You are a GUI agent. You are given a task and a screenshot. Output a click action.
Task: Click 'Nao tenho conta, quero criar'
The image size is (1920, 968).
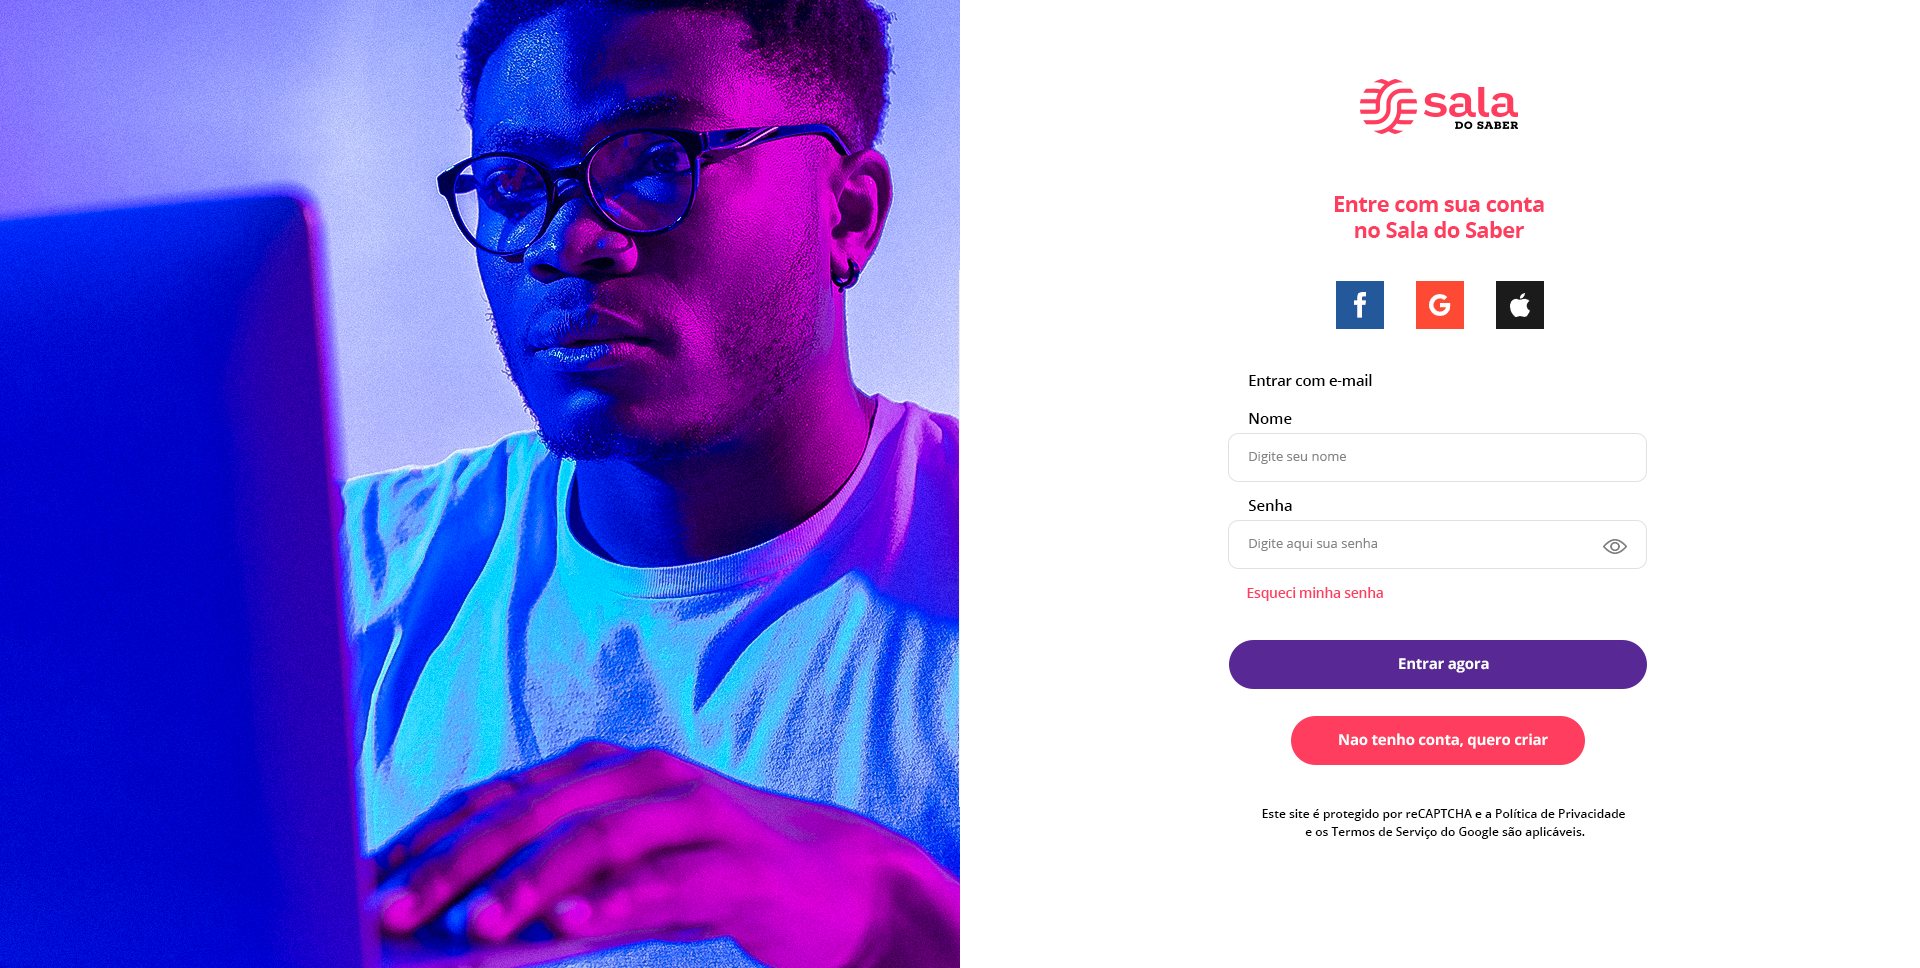coord(1438,740)
